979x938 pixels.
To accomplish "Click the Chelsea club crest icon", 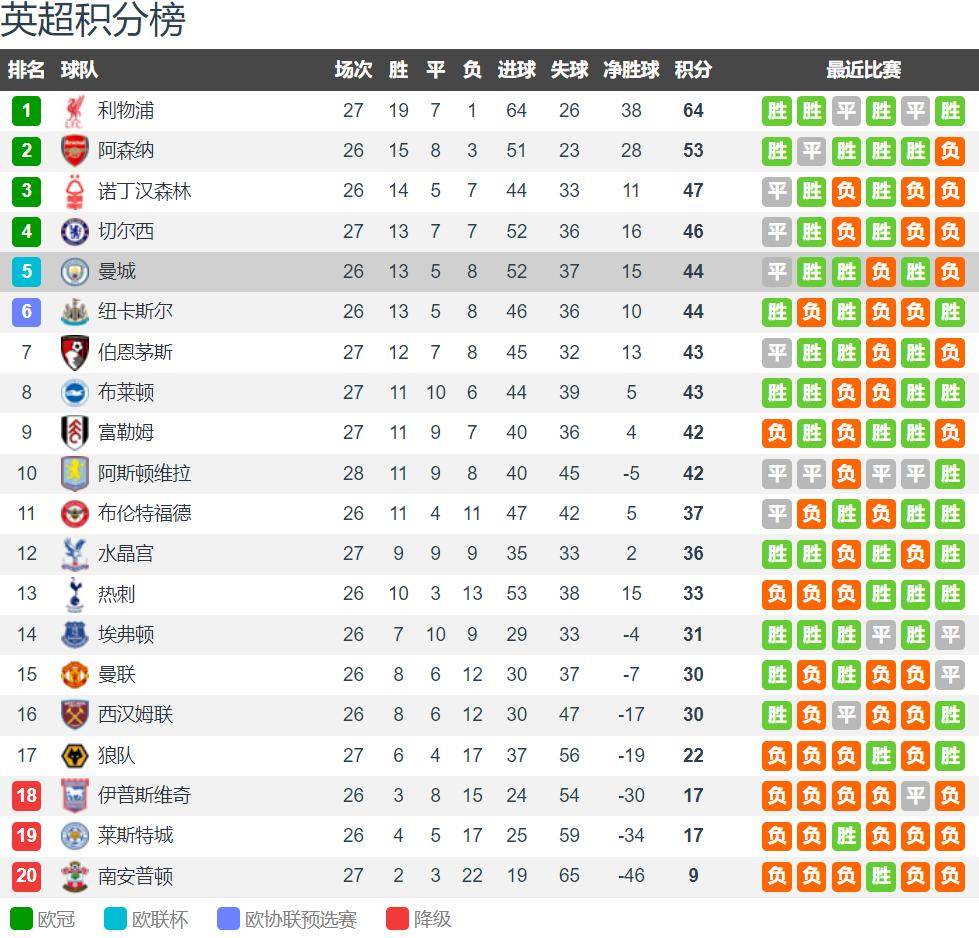I will point(74,231).
